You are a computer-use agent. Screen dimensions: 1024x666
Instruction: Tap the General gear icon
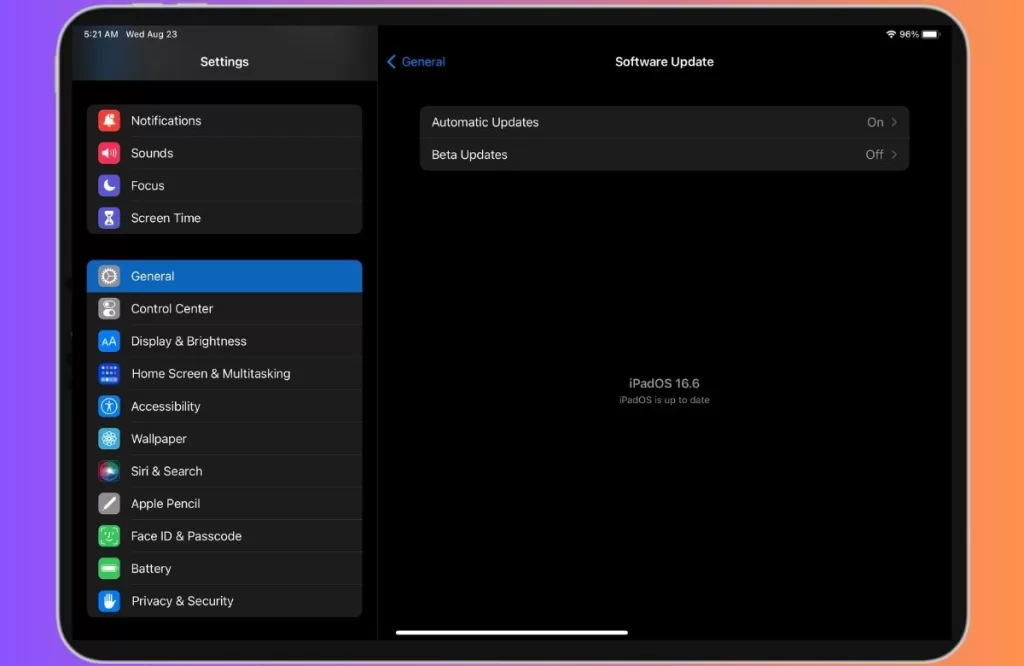pos(109,276)
